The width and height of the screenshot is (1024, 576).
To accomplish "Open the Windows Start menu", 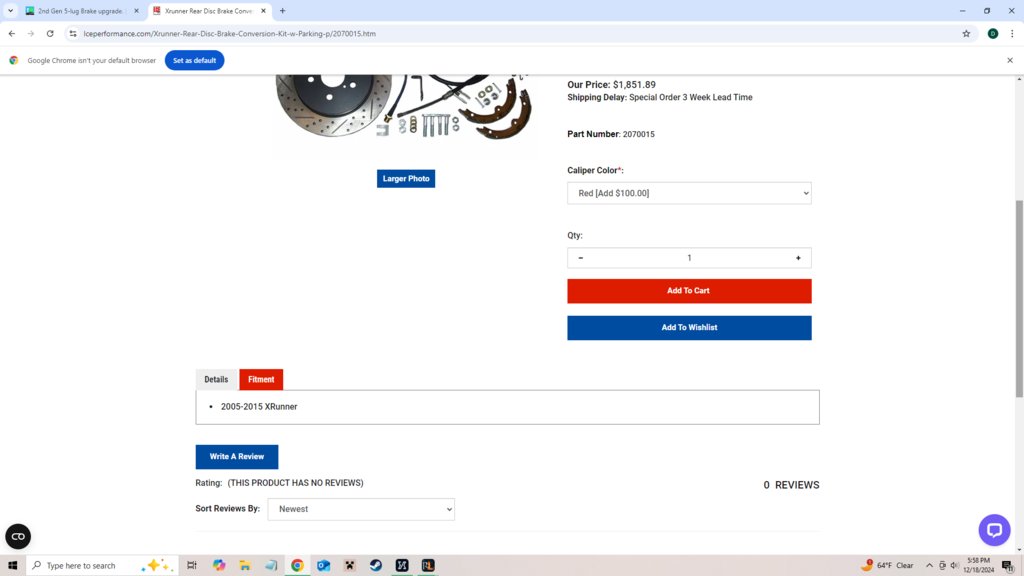I will pyautogui.click(x=12, y=566).
